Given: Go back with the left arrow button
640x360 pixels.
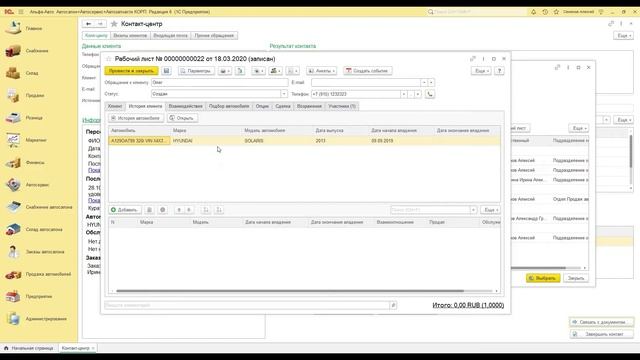Looking at the screenshot, I should click(x=88, y=24).
